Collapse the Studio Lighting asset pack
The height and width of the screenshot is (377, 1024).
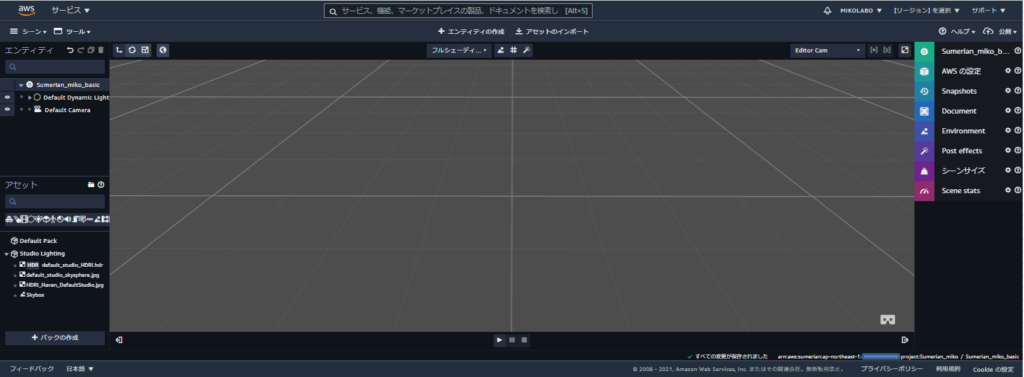(x=7, y=254)
